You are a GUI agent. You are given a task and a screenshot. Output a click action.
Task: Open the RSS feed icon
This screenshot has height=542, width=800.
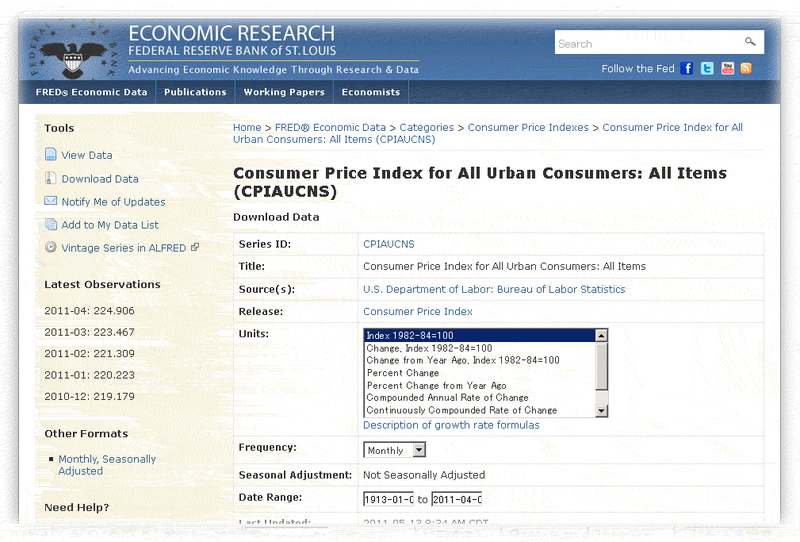746,68
